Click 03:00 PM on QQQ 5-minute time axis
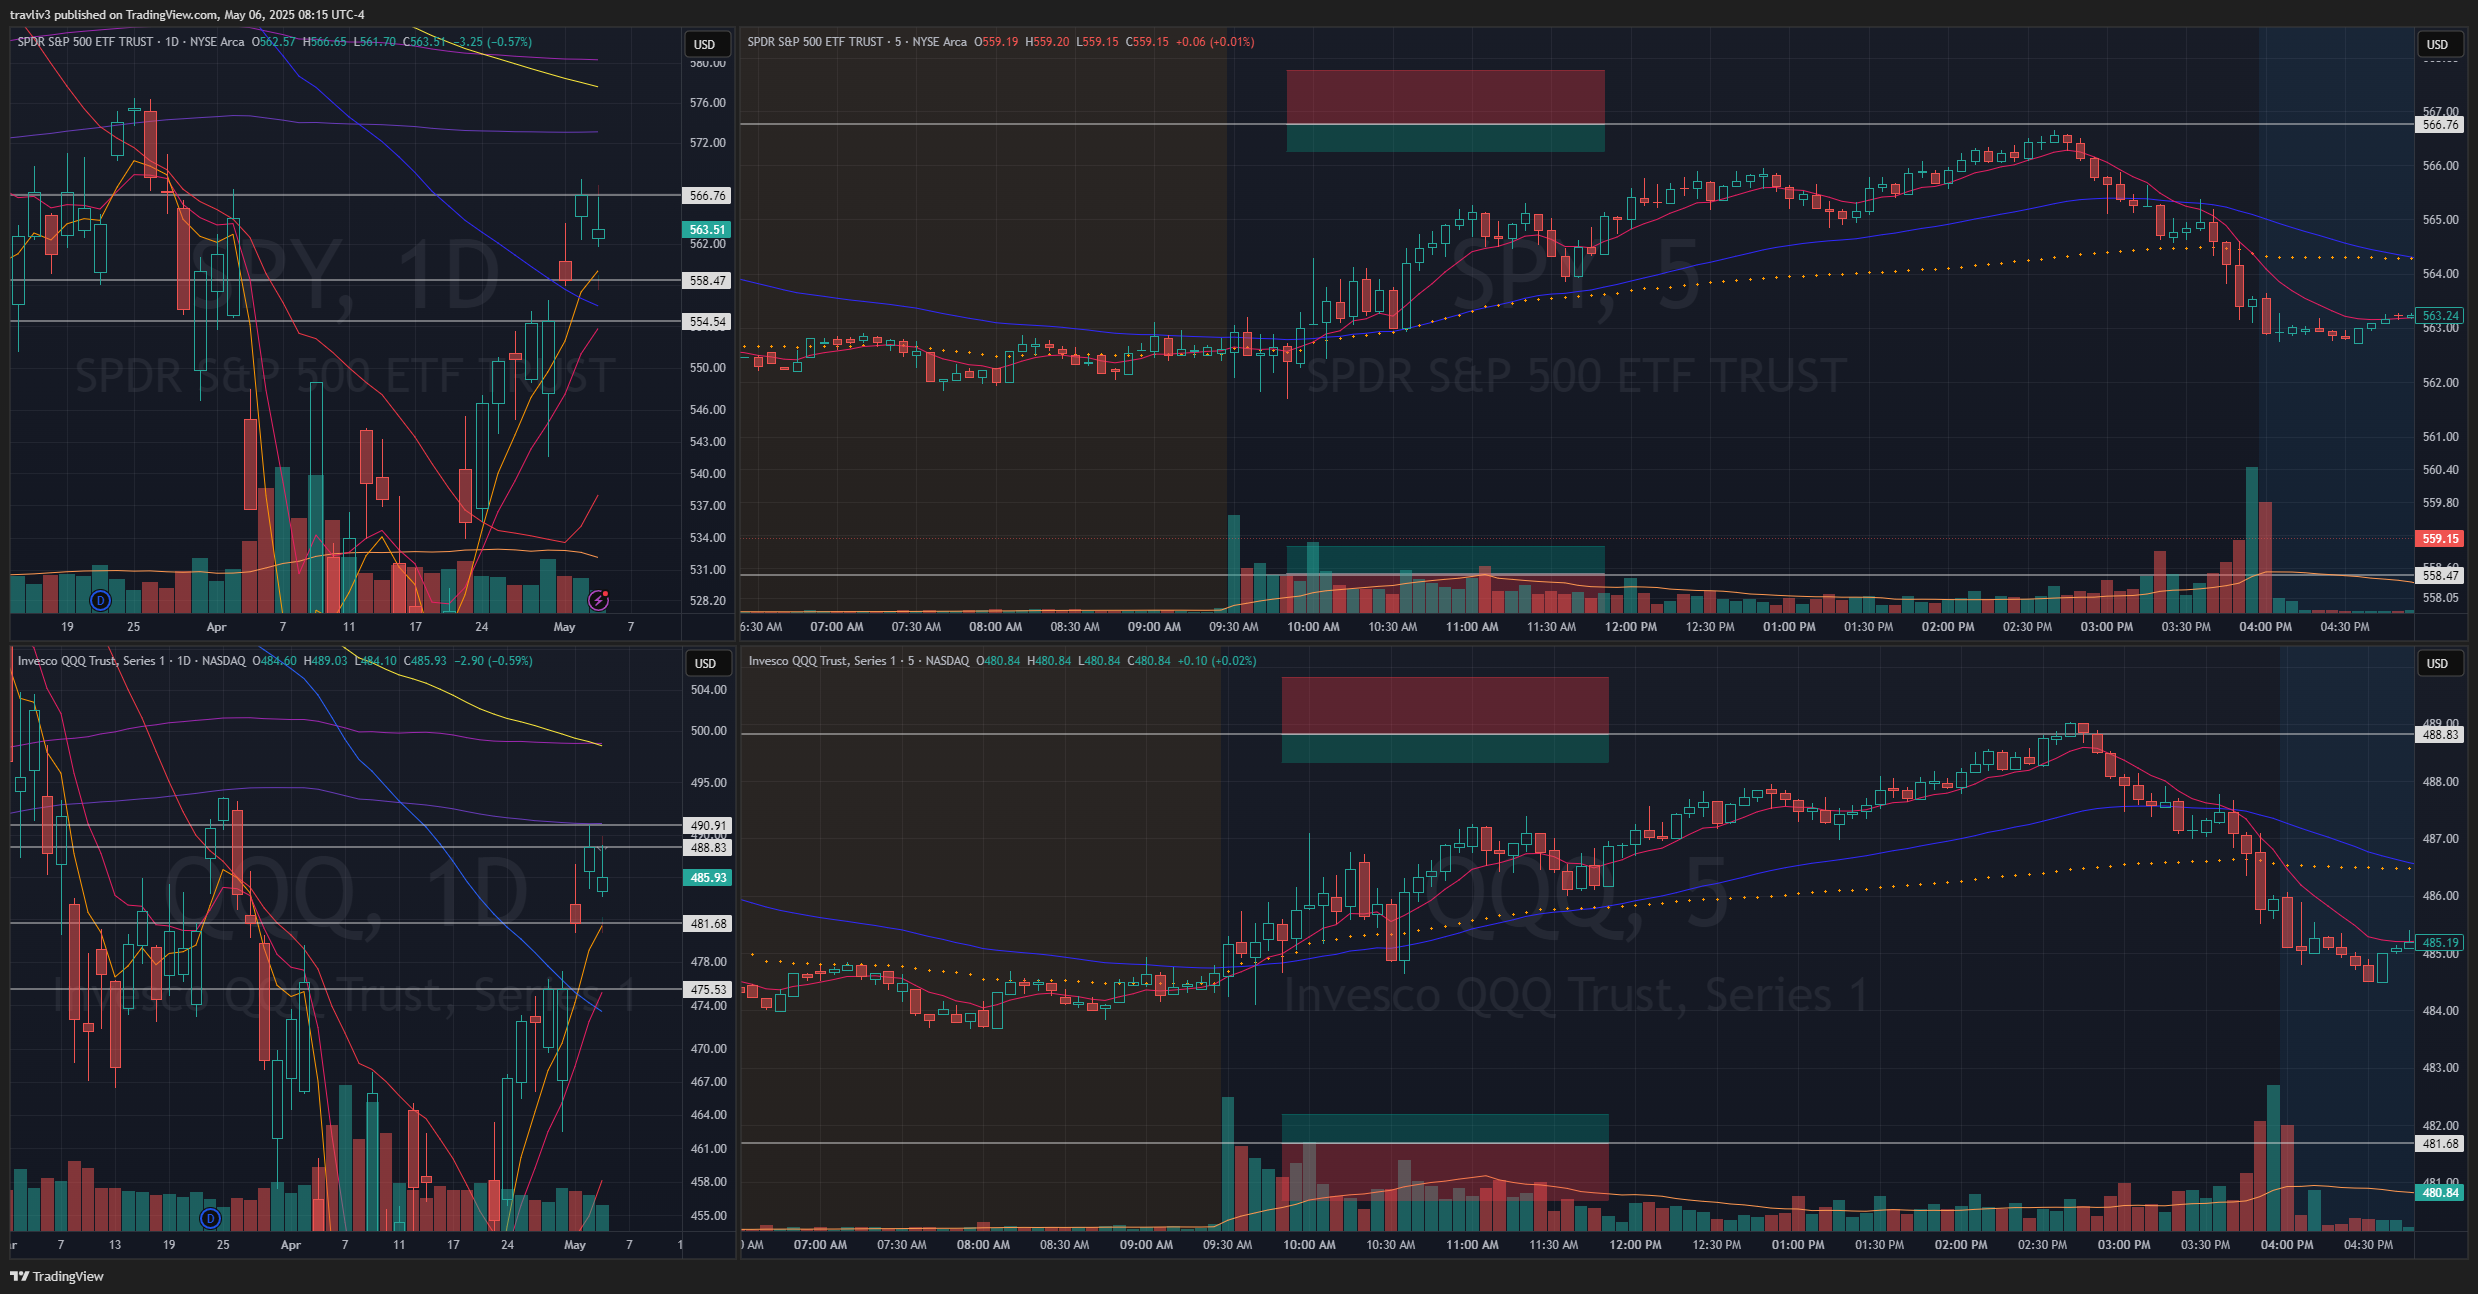 click(x=2124, y=1245)
